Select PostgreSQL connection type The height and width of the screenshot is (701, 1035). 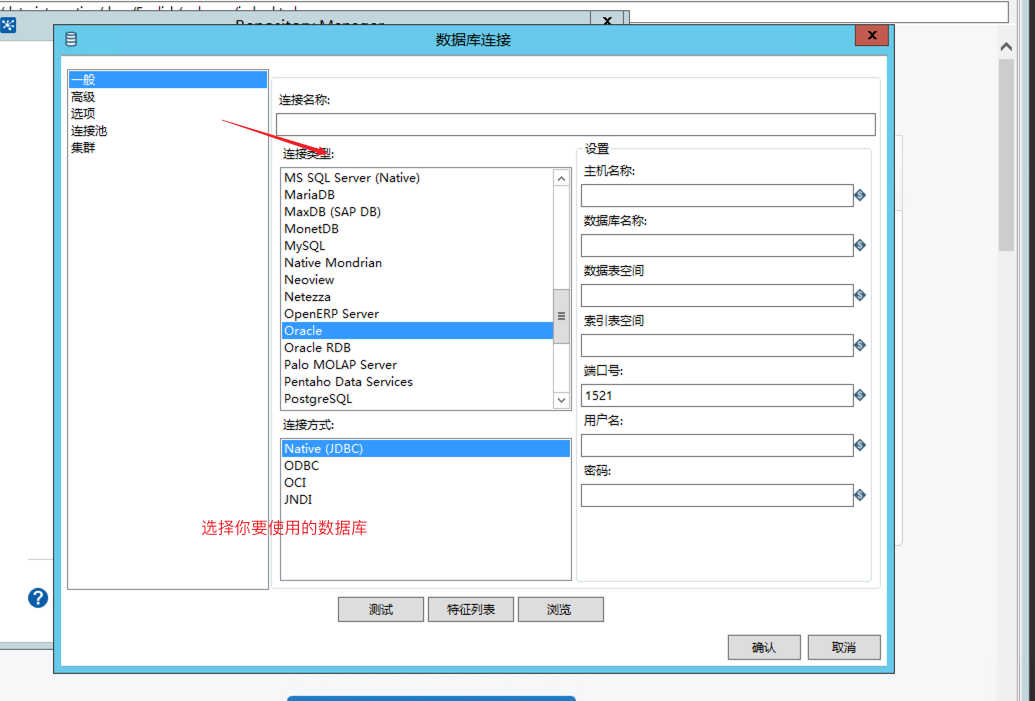point(417,399)
